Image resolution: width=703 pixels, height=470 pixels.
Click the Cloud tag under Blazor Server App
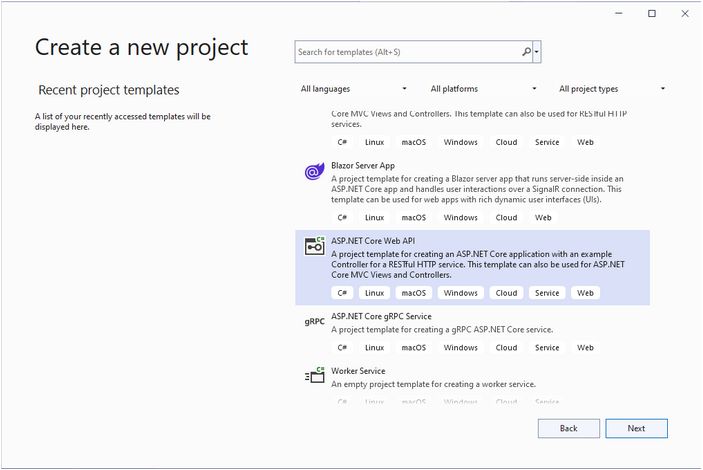pos(506,218)
